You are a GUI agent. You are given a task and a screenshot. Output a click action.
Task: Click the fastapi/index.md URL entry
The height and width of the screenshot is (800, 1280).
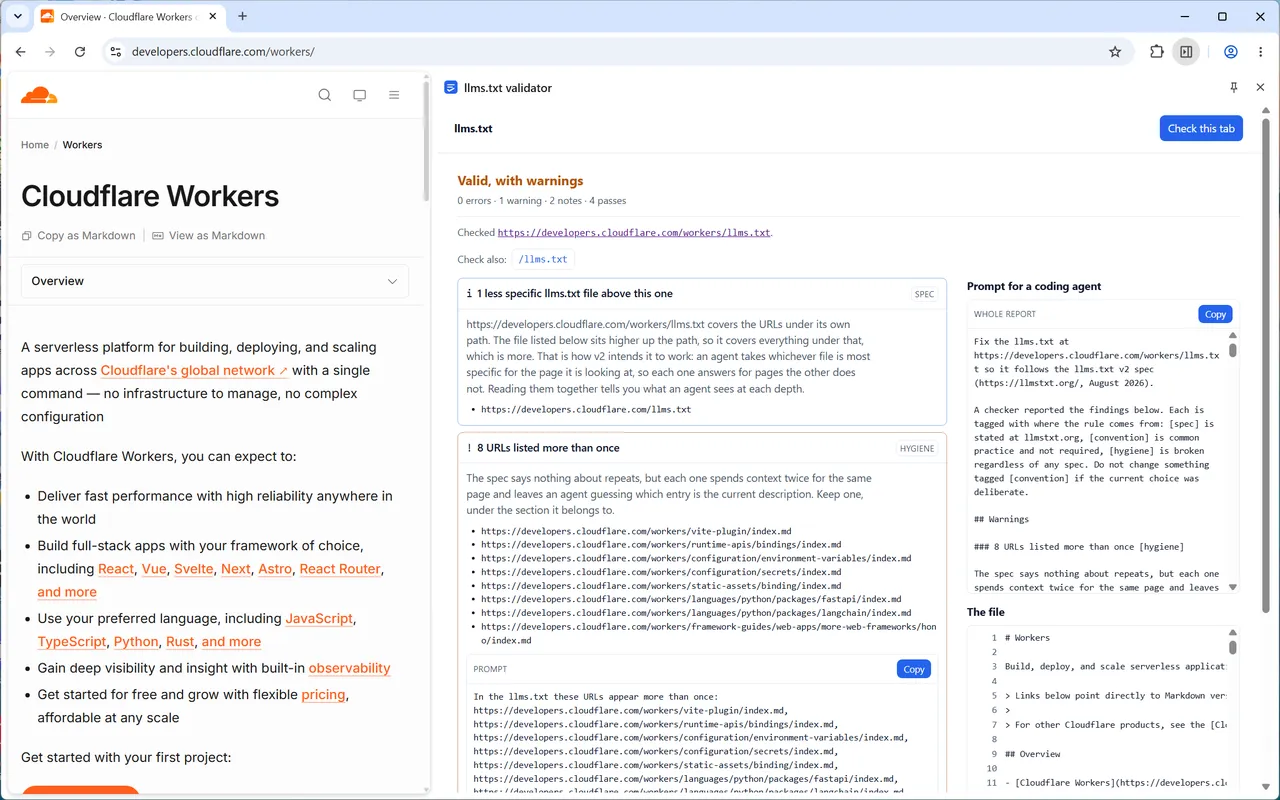click(691, 600)
